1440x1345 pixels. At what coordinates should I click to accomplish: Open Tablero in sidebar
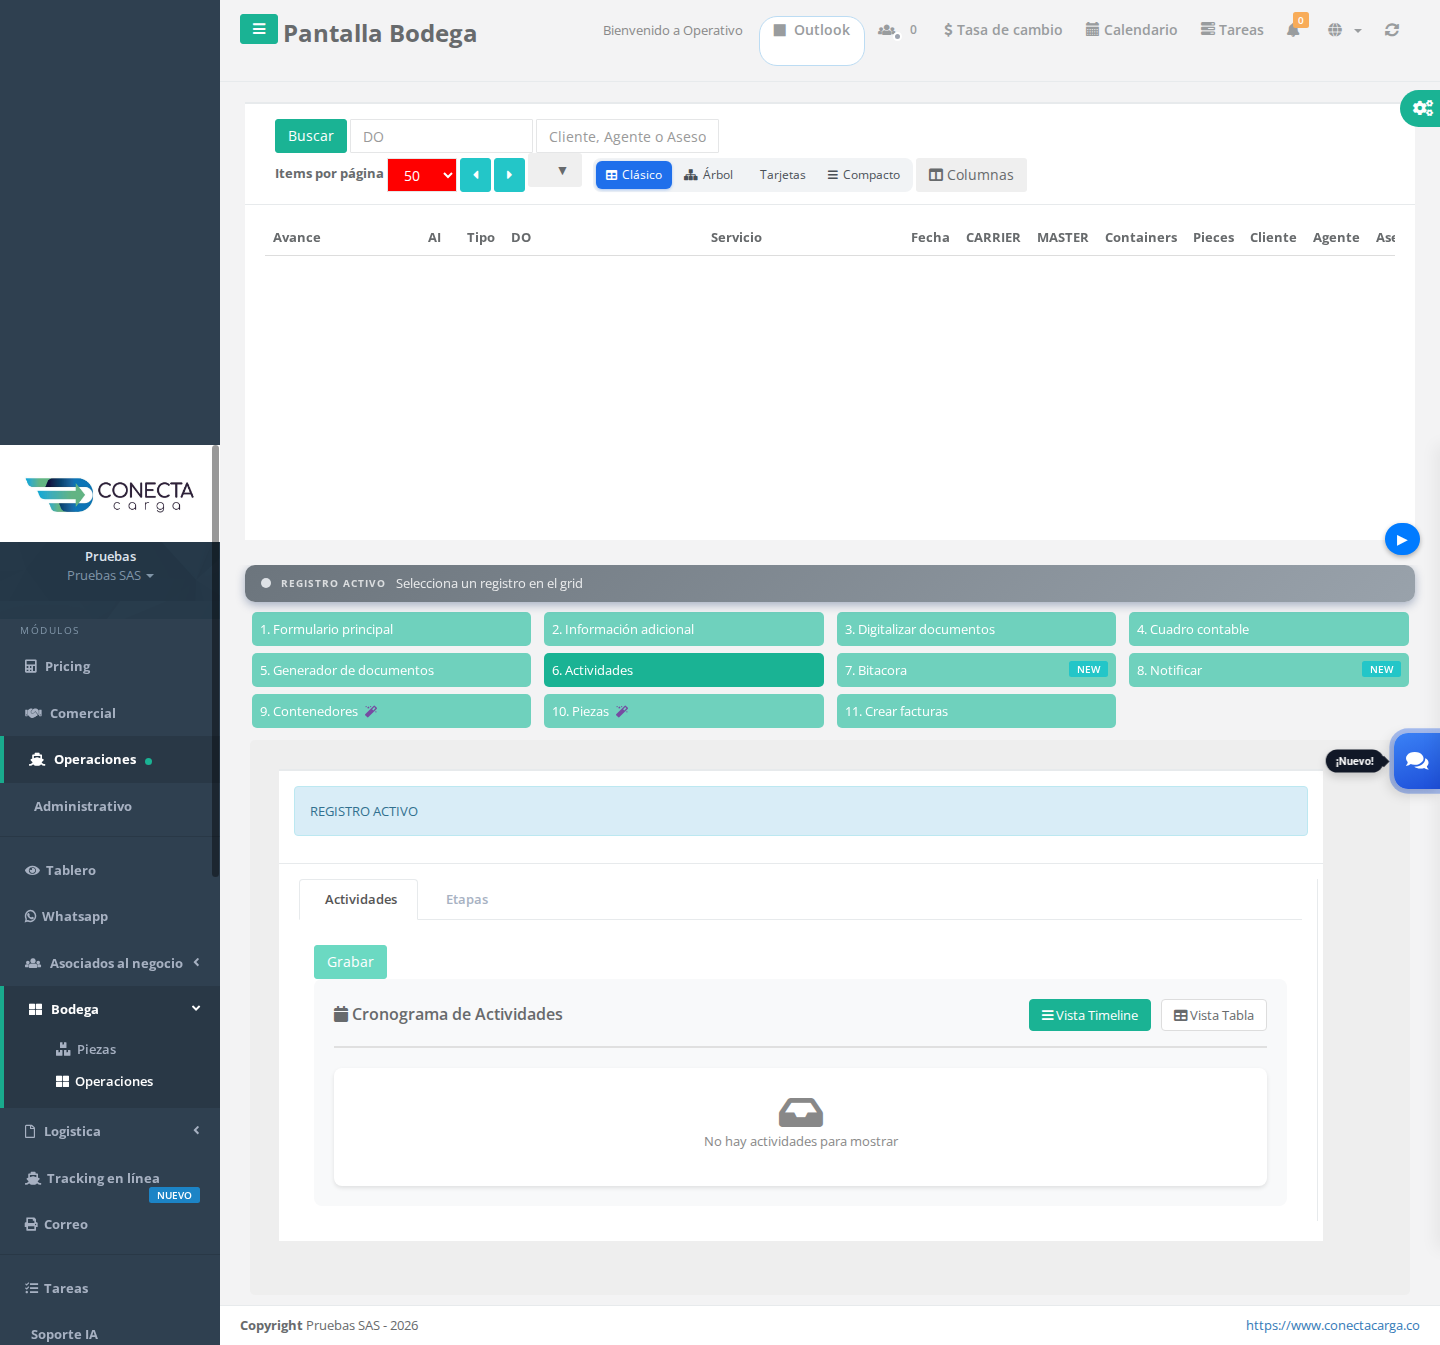[110, 870]
